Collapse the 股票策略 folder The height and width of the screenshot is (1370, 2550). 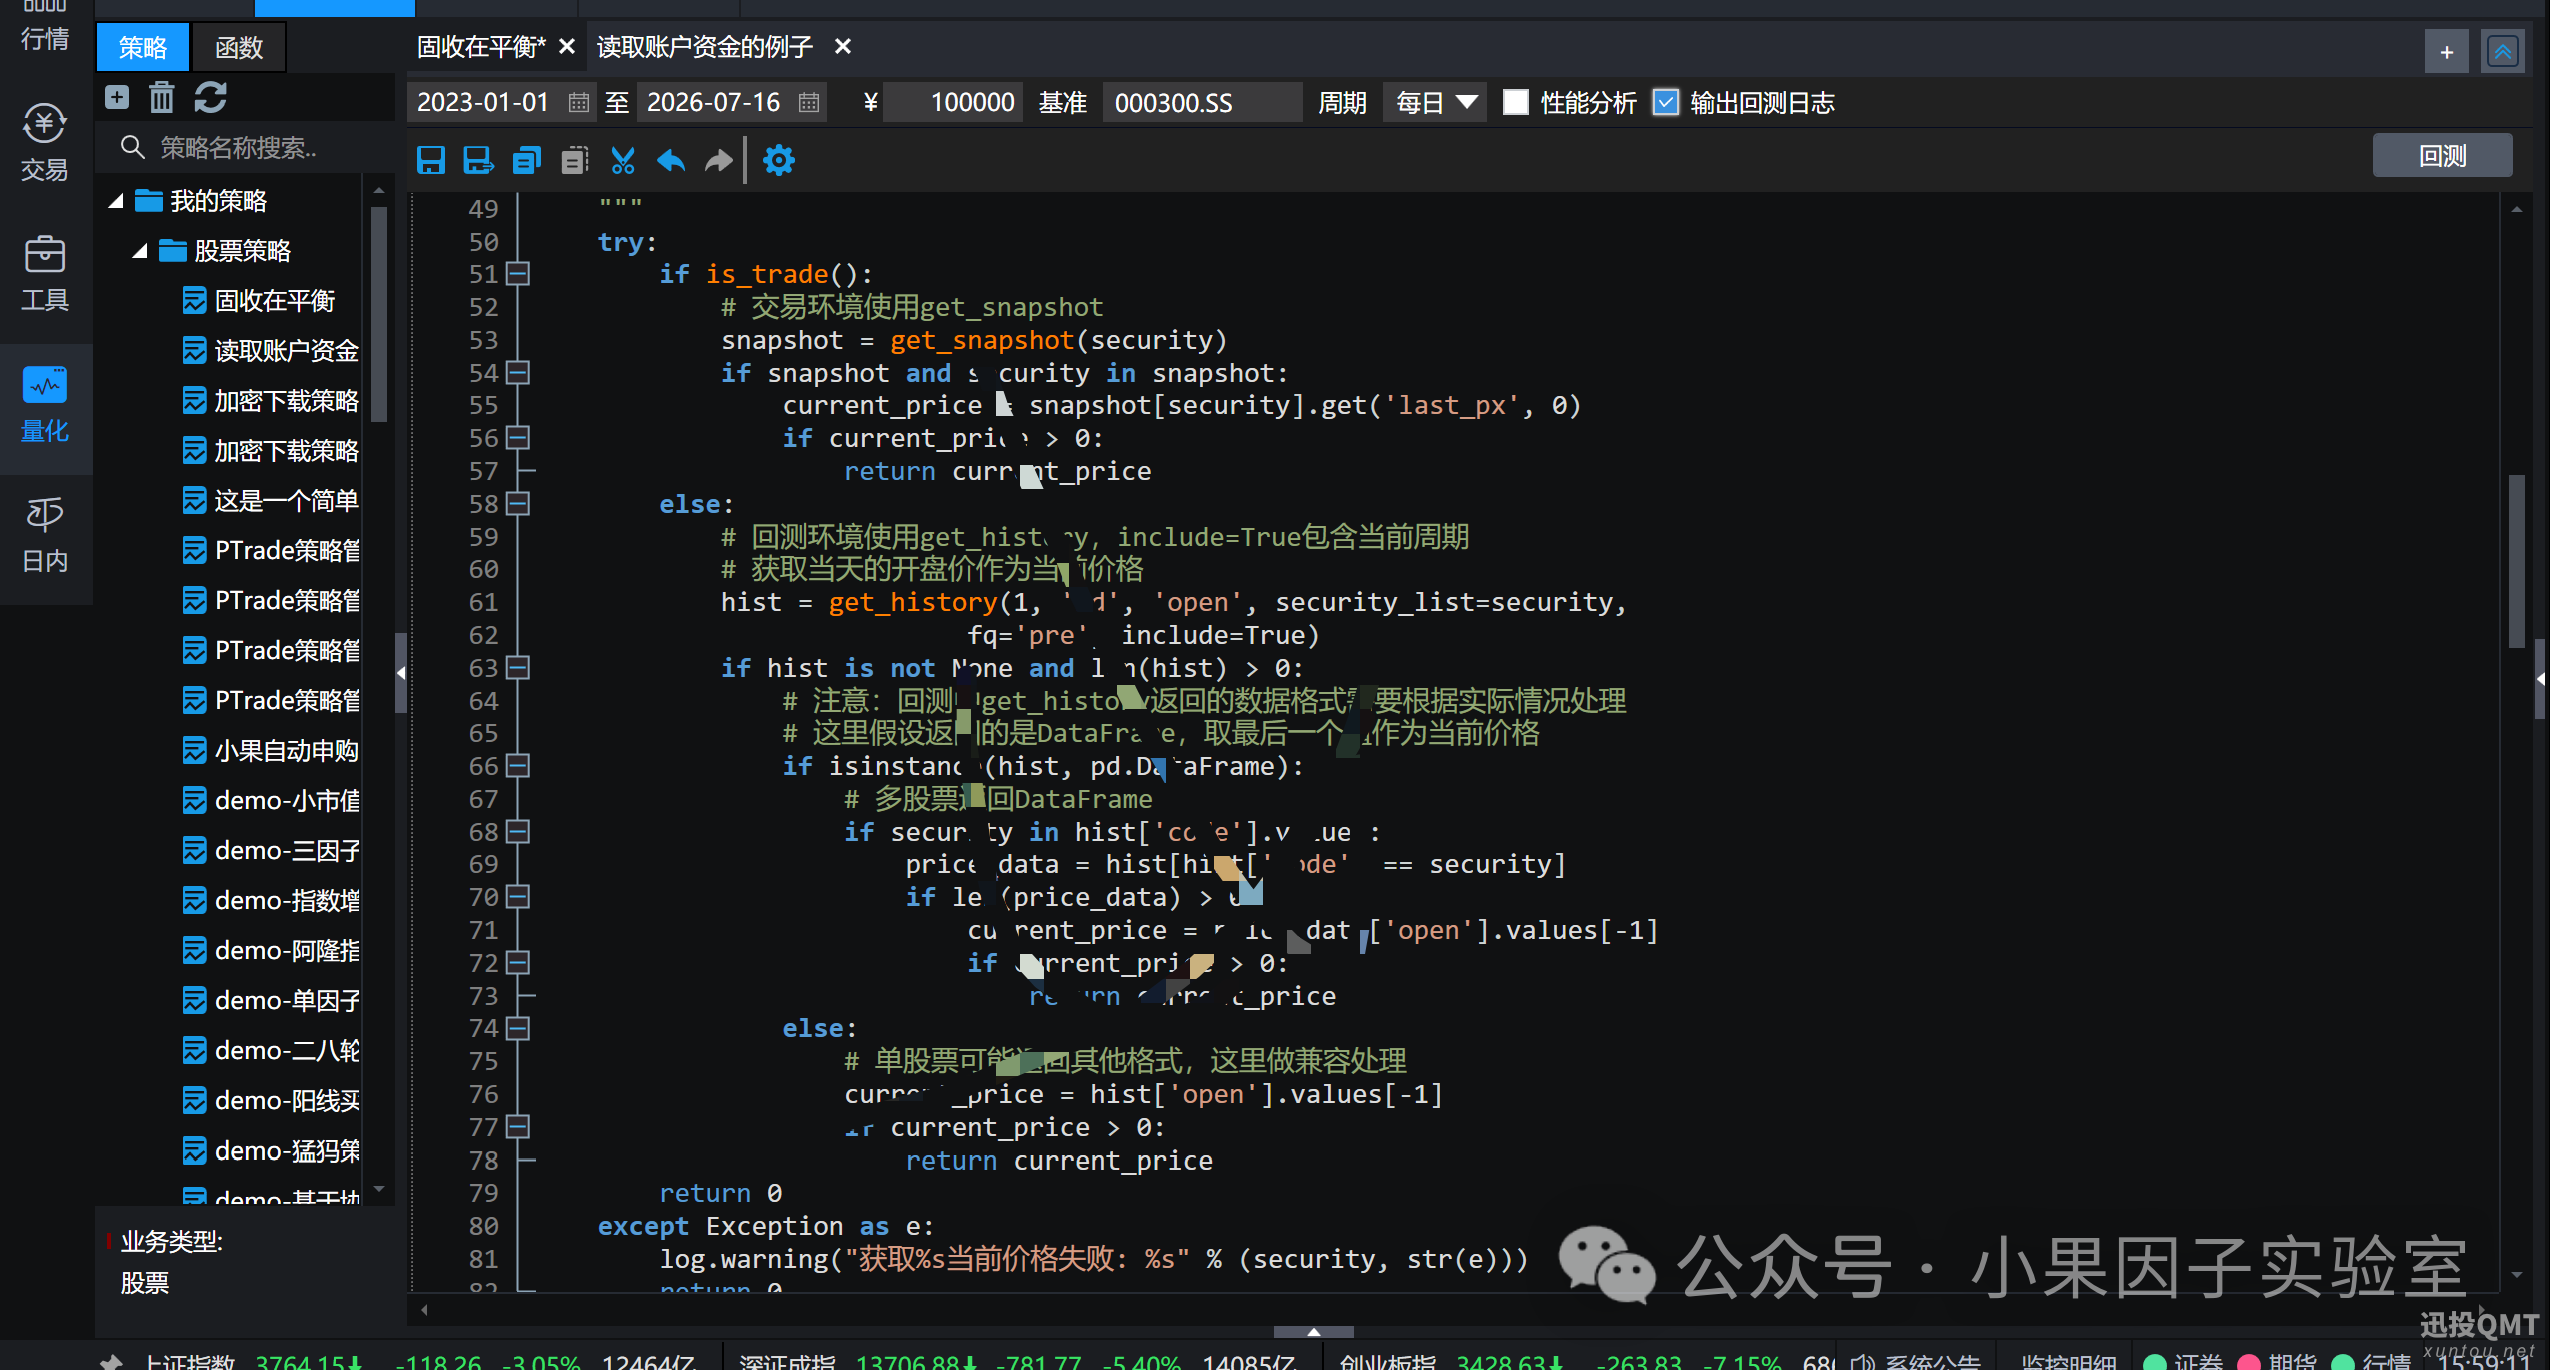(x=140, y=251)
